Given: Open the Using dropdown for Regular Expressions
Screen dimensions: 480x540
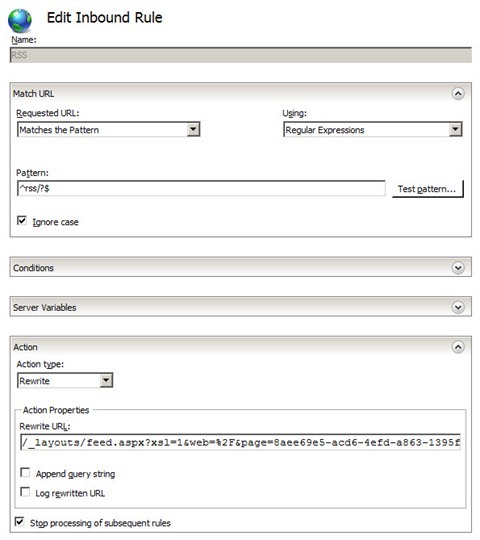Looking at the screenshot, I should (x=455, y=129).
